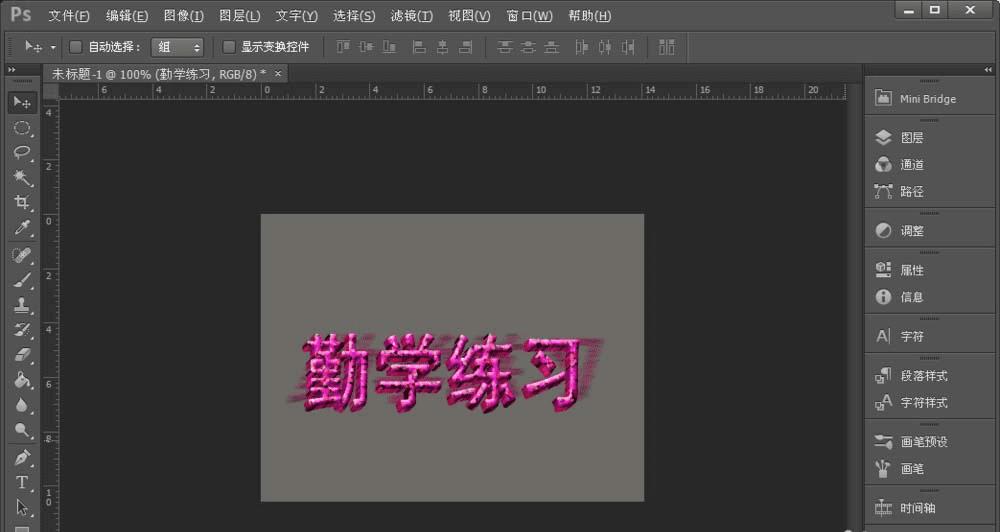Select the Elliptical Marquee tool
Image resolution: width=1000 pixels, height=532 pixels.
click(22, 128)
